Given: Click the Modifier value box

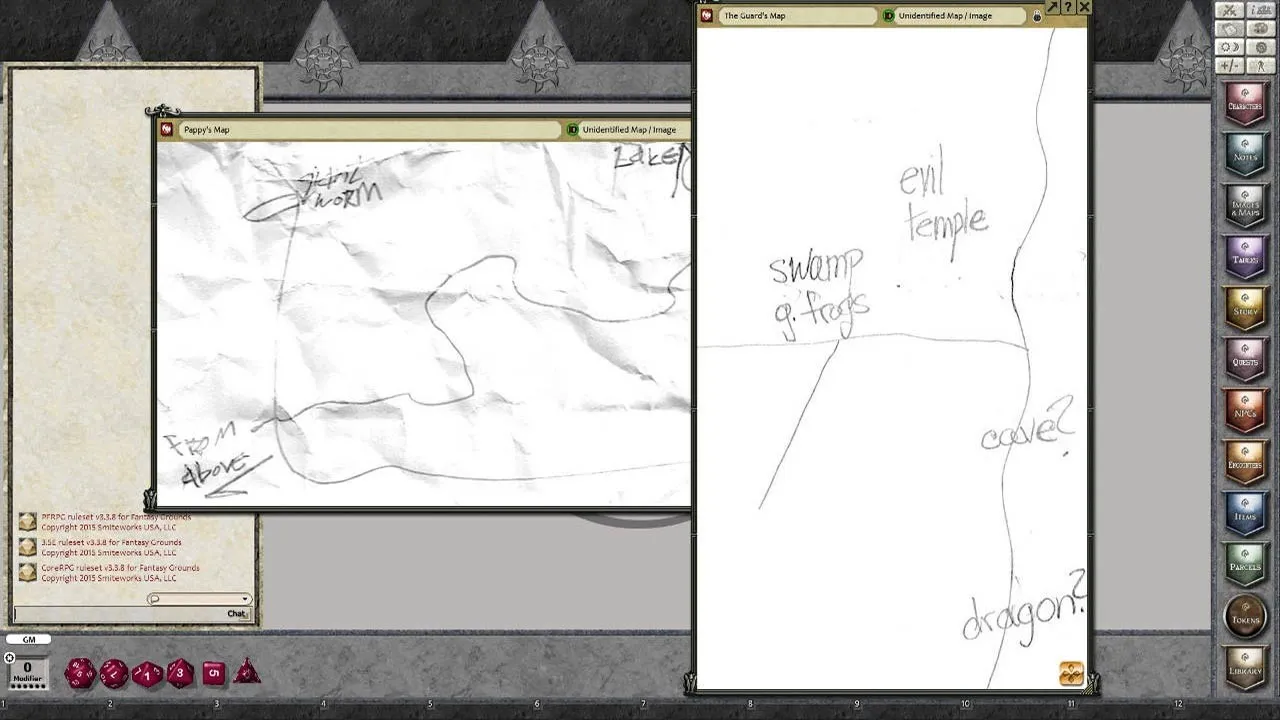Looking at the screenshot, I should 27,672.
